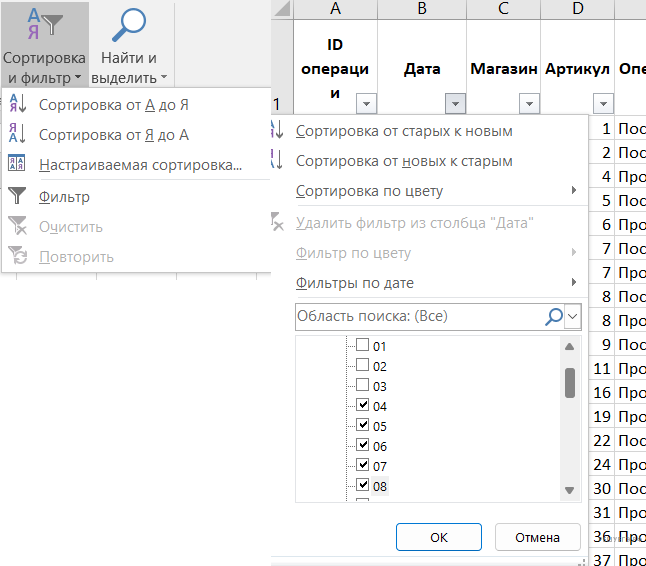646x566 pixels.
Task: Click the date list scrollbar thumb
Action: click(x=570, y=382)
